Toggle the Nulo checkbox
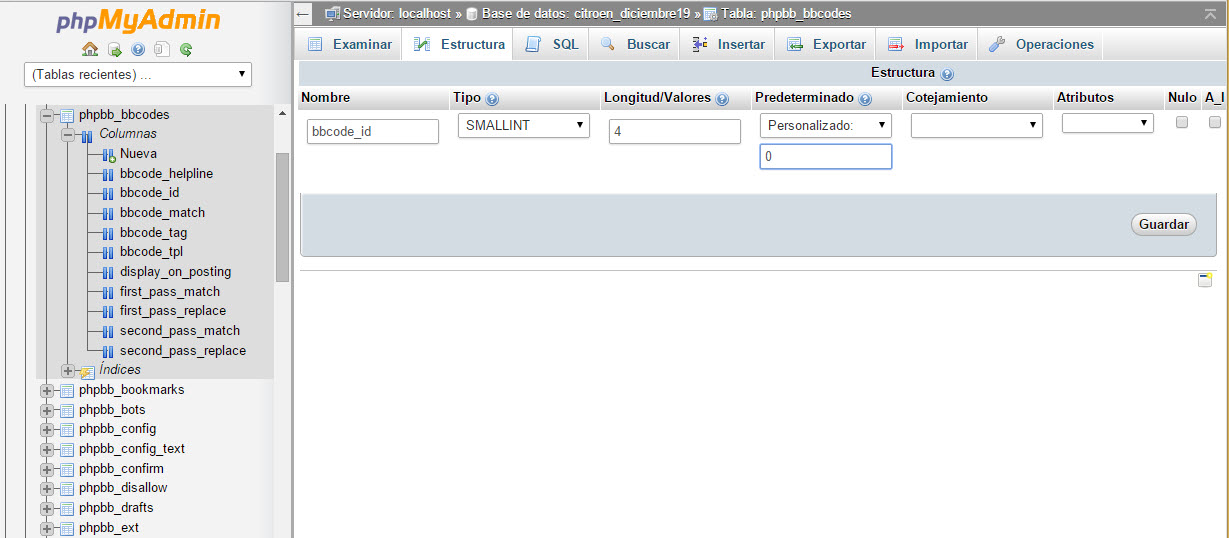Screen dimensions: 1229x538 pos(1181,122)
